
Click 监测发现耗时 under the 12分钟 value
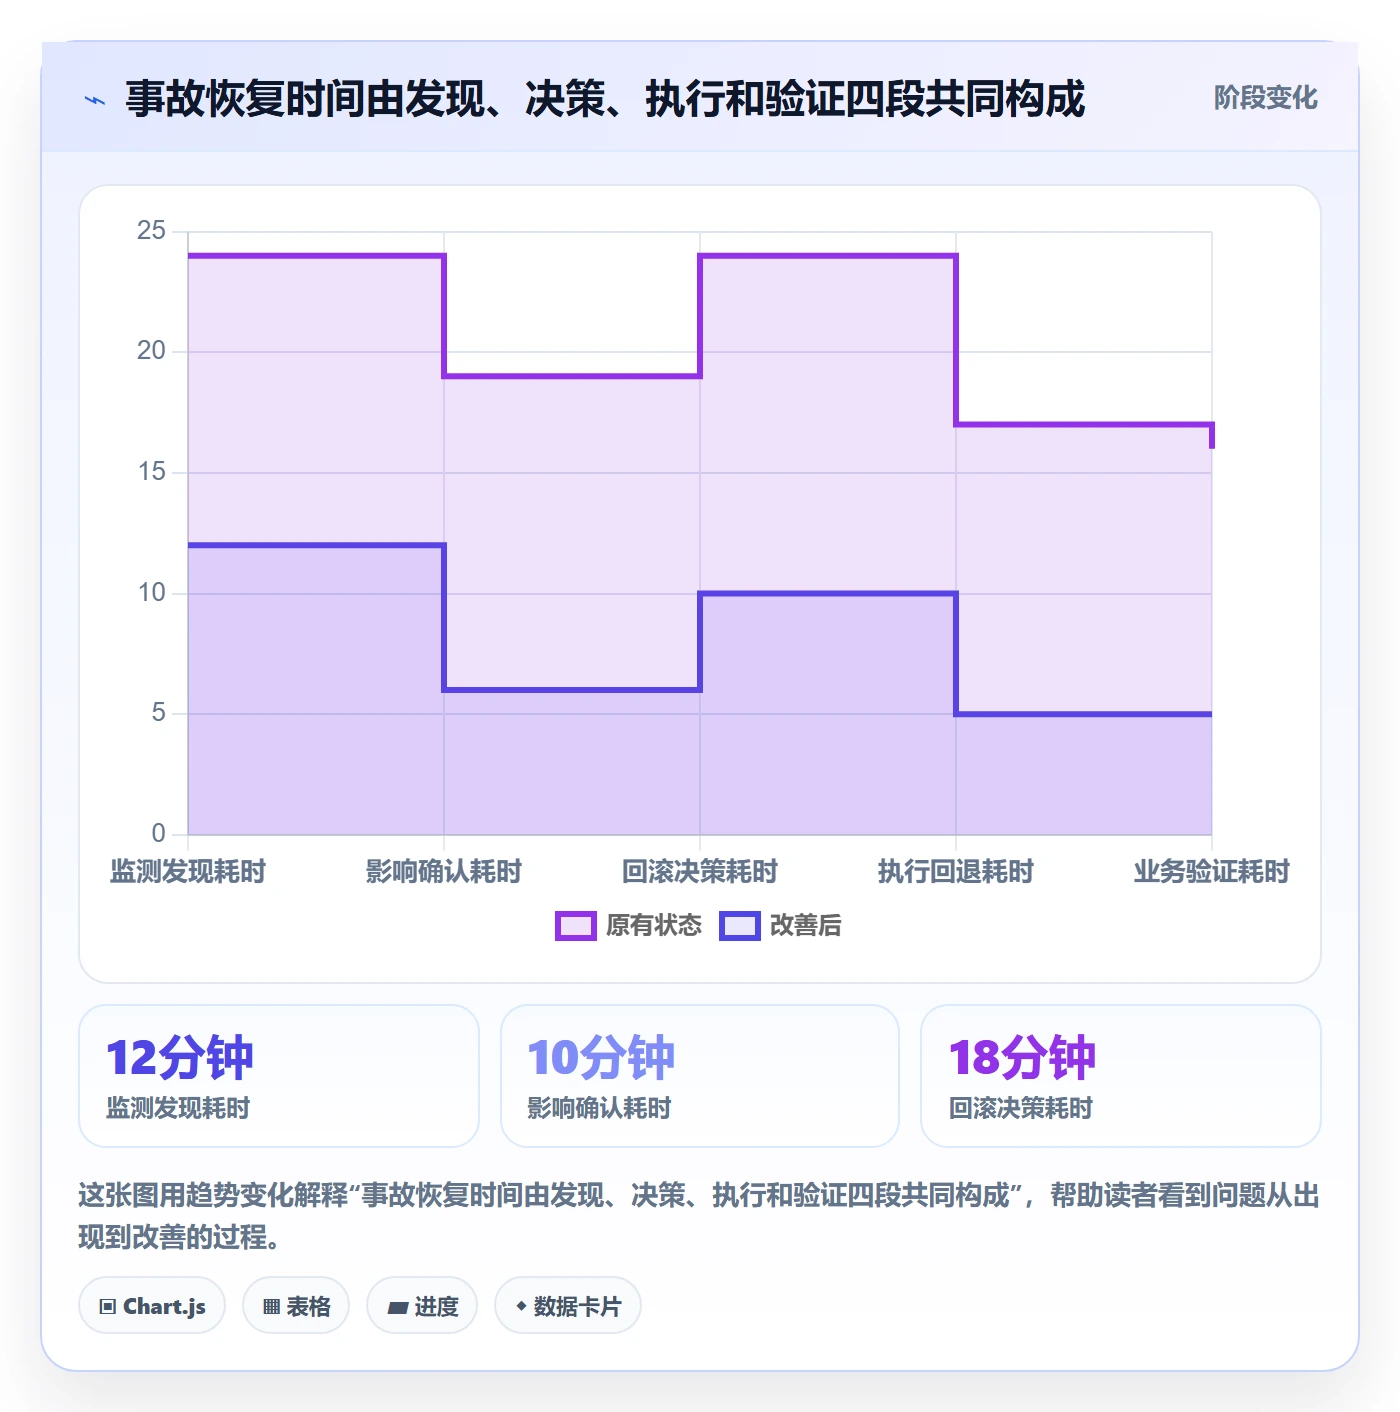[x=178, y=1108]
